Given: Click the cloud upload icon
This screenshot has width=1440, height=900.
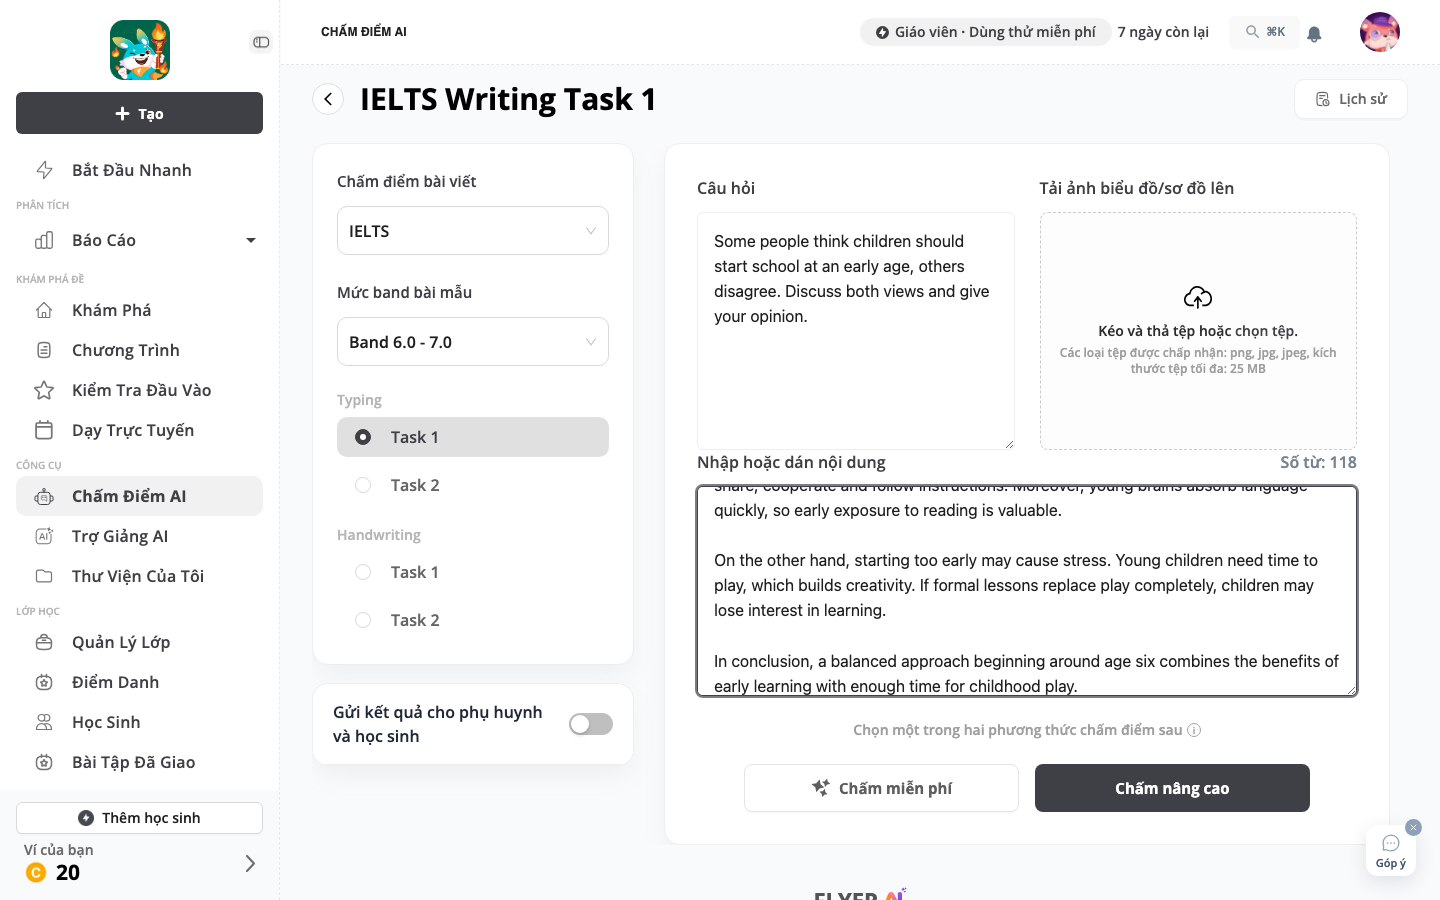Looking at the screenshot, I should [x=1198, y=297].
